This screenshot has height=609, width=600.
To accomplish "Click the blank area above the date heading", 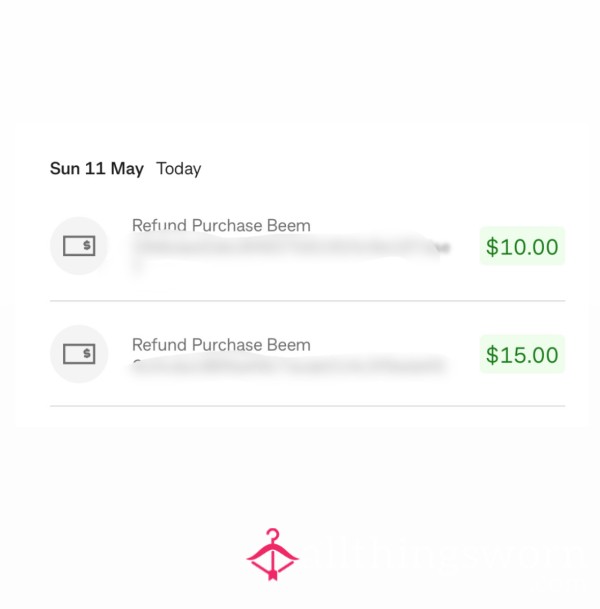I will [x=300, y=62].
